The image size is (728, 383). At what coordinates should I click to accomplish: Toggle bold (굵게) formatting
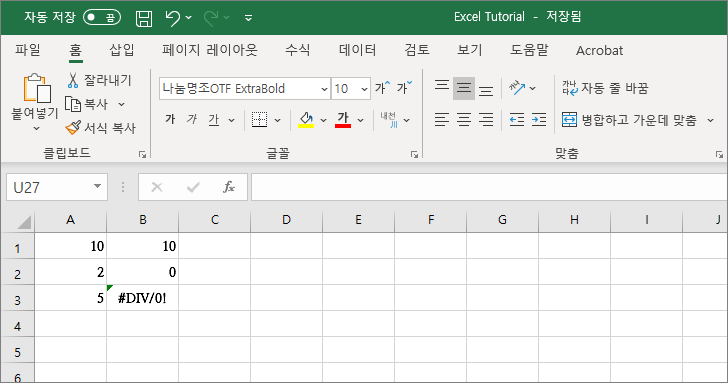(170, 120)
